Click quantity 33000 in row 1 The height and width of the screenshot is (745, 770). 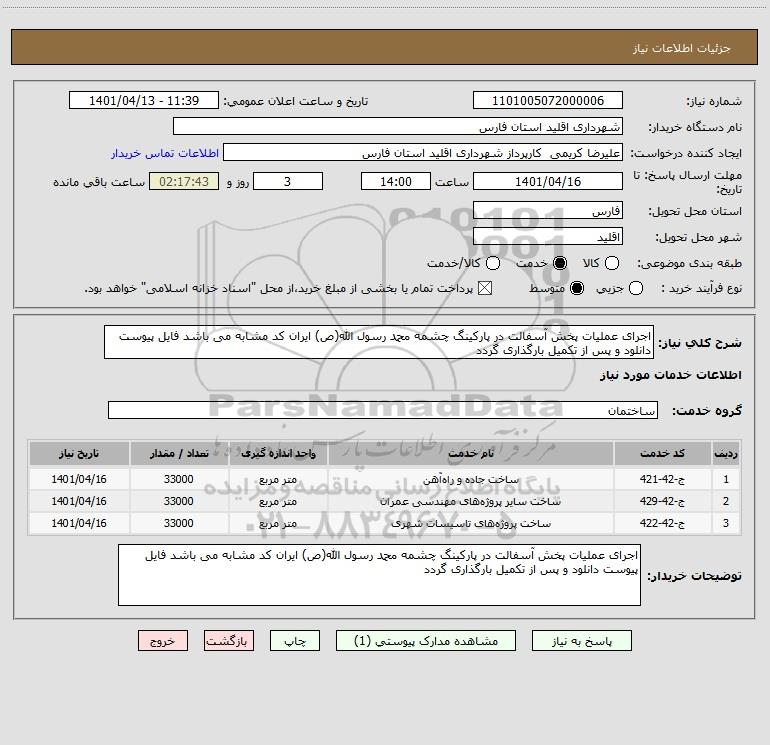coord(179,479)
